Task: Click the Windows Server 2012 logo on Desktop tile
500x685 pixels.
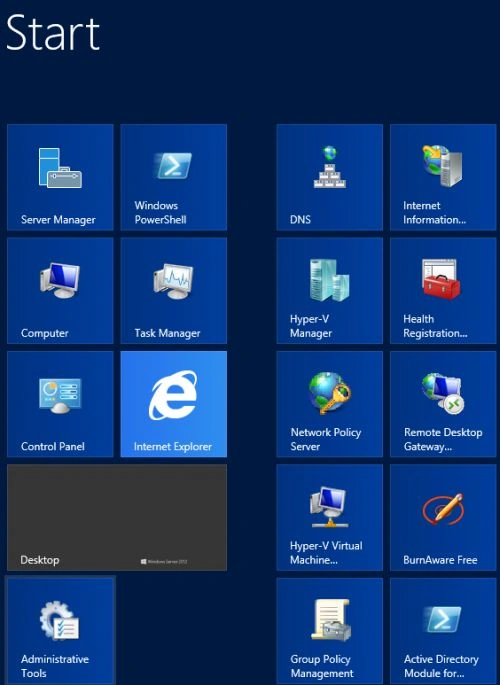Action: click(x=164, y=561)
